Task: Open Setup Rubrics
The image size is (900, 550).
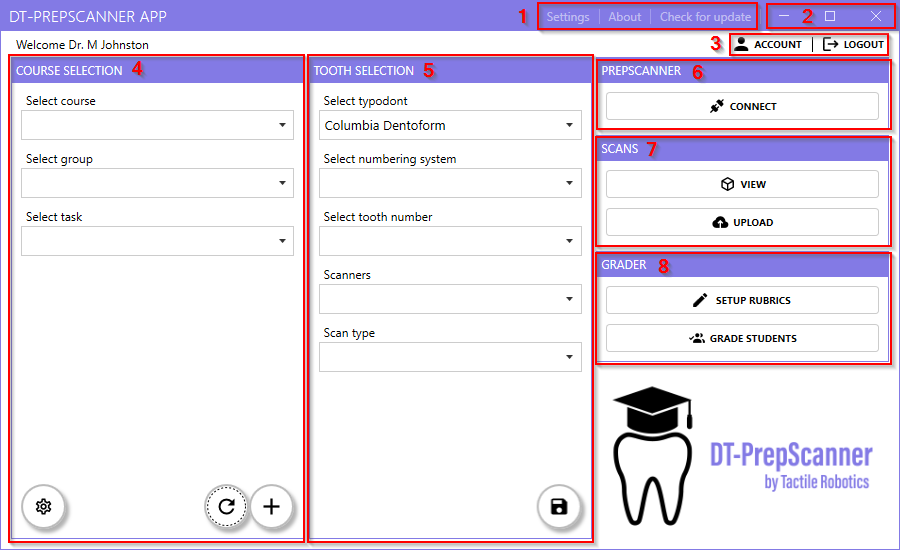Action: point(742,300)
